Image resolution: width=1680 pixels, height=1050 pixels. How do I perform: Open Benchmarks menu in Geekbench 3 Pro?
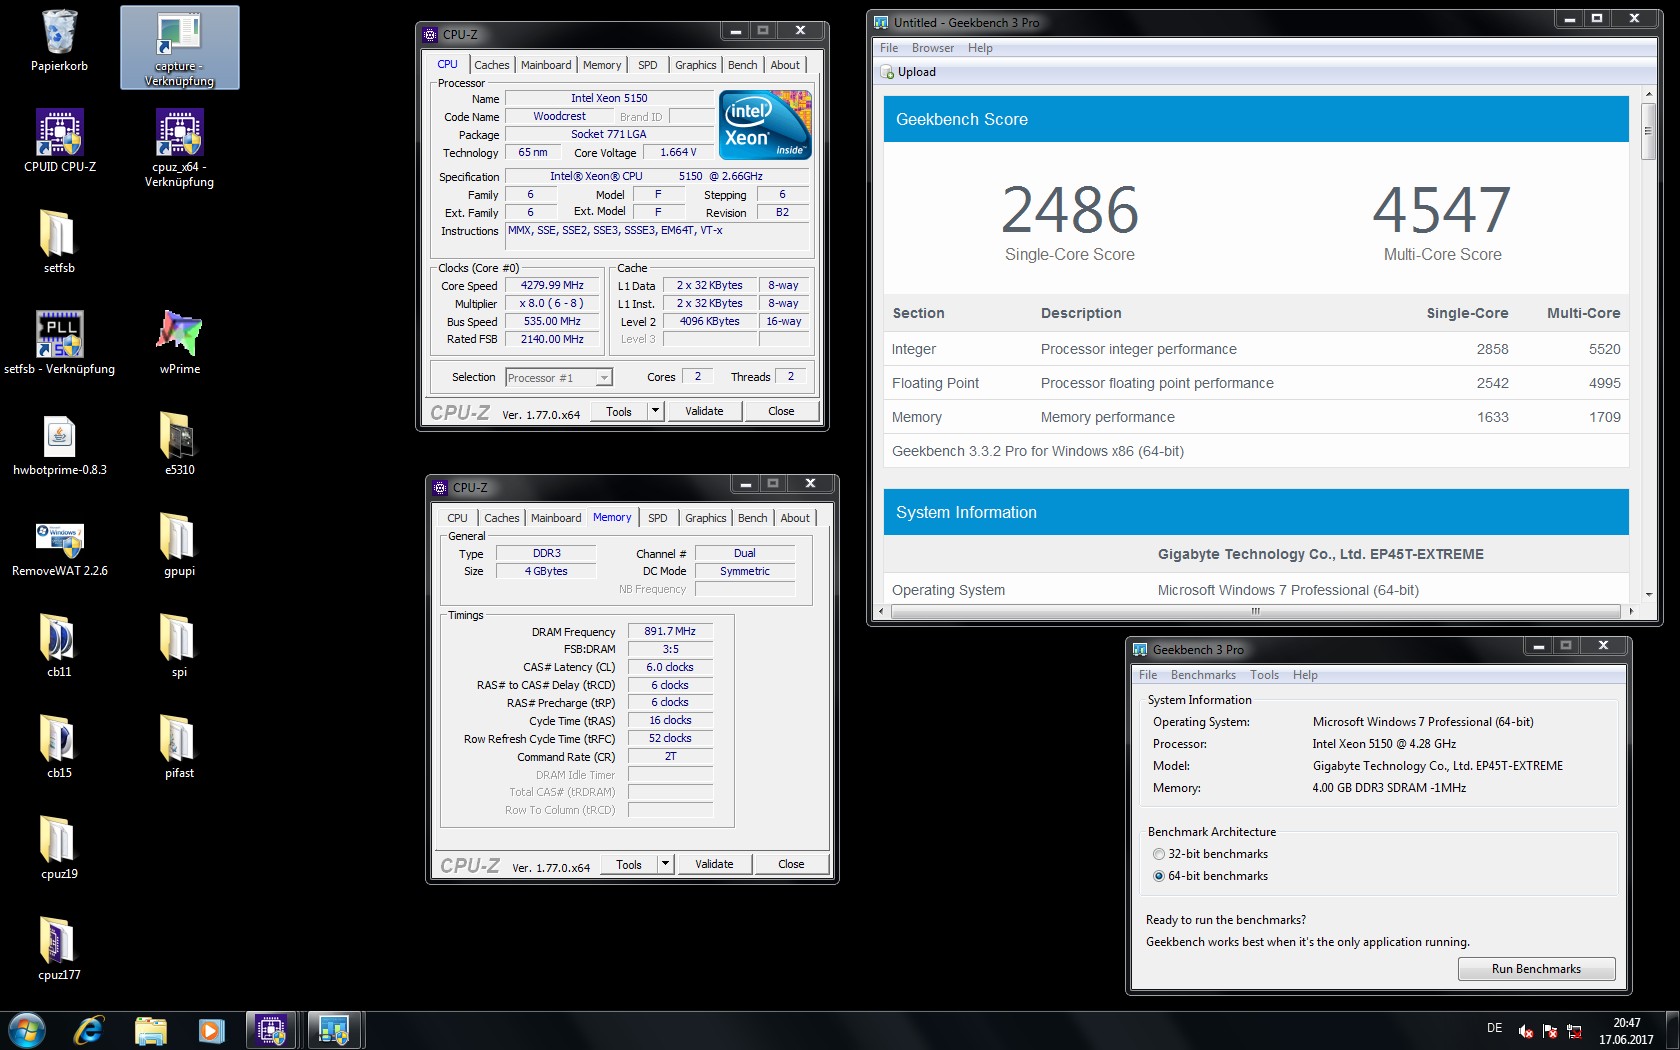(x=1203, y=675)
